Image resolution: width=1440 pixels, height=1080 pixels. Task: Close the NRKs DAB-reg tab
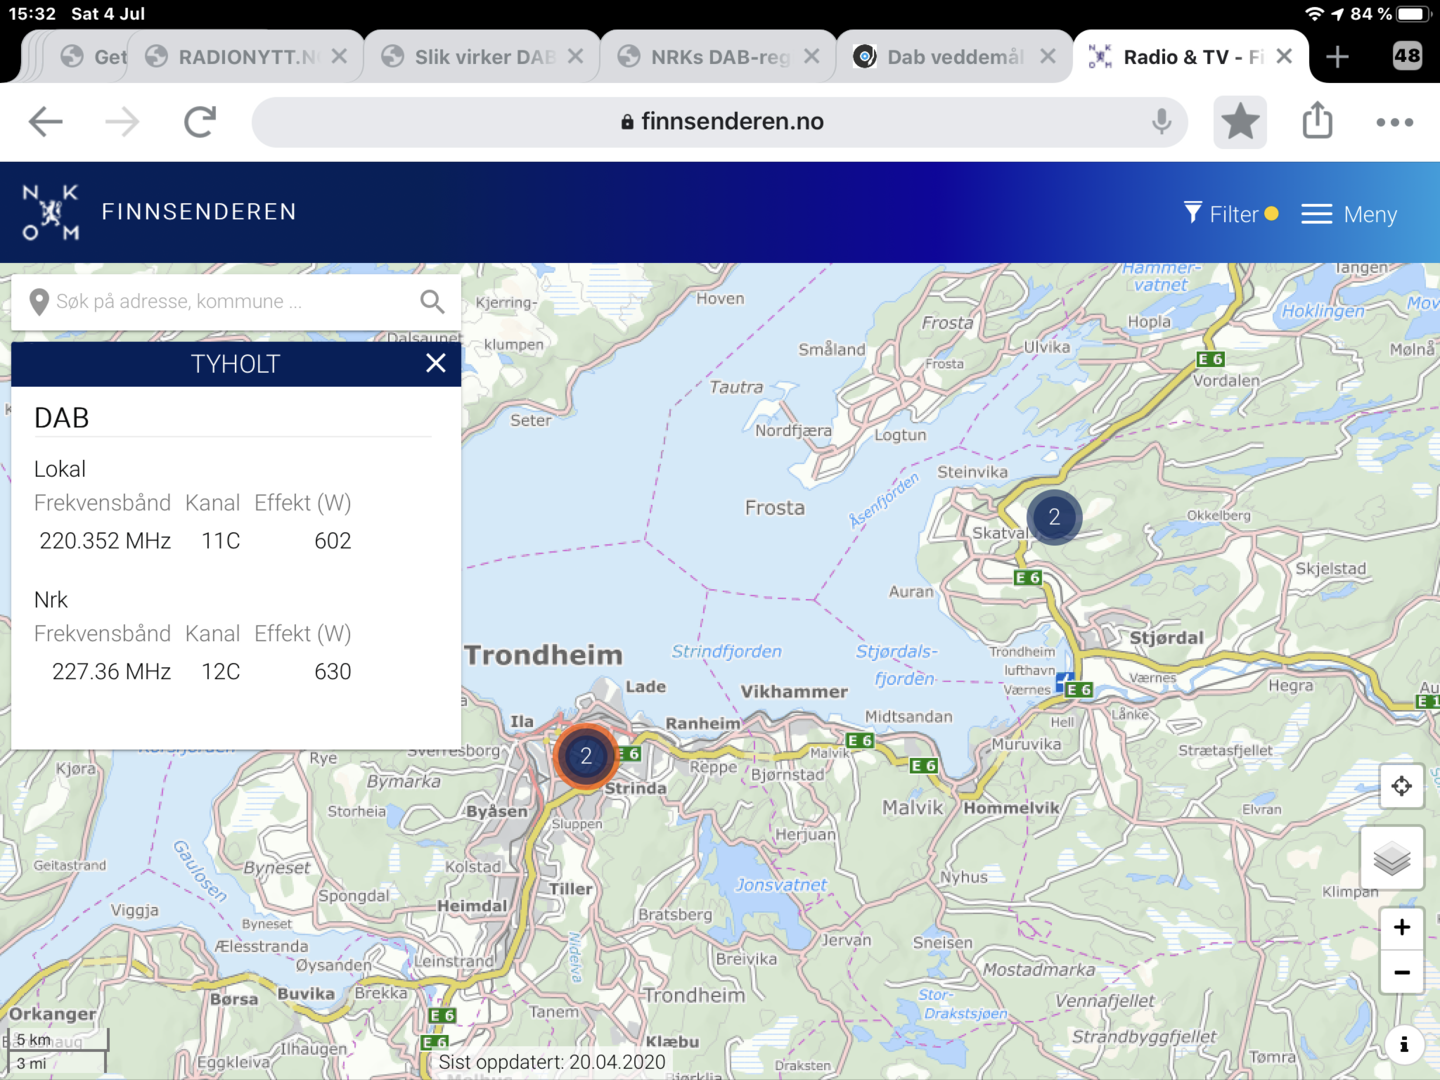812,57
